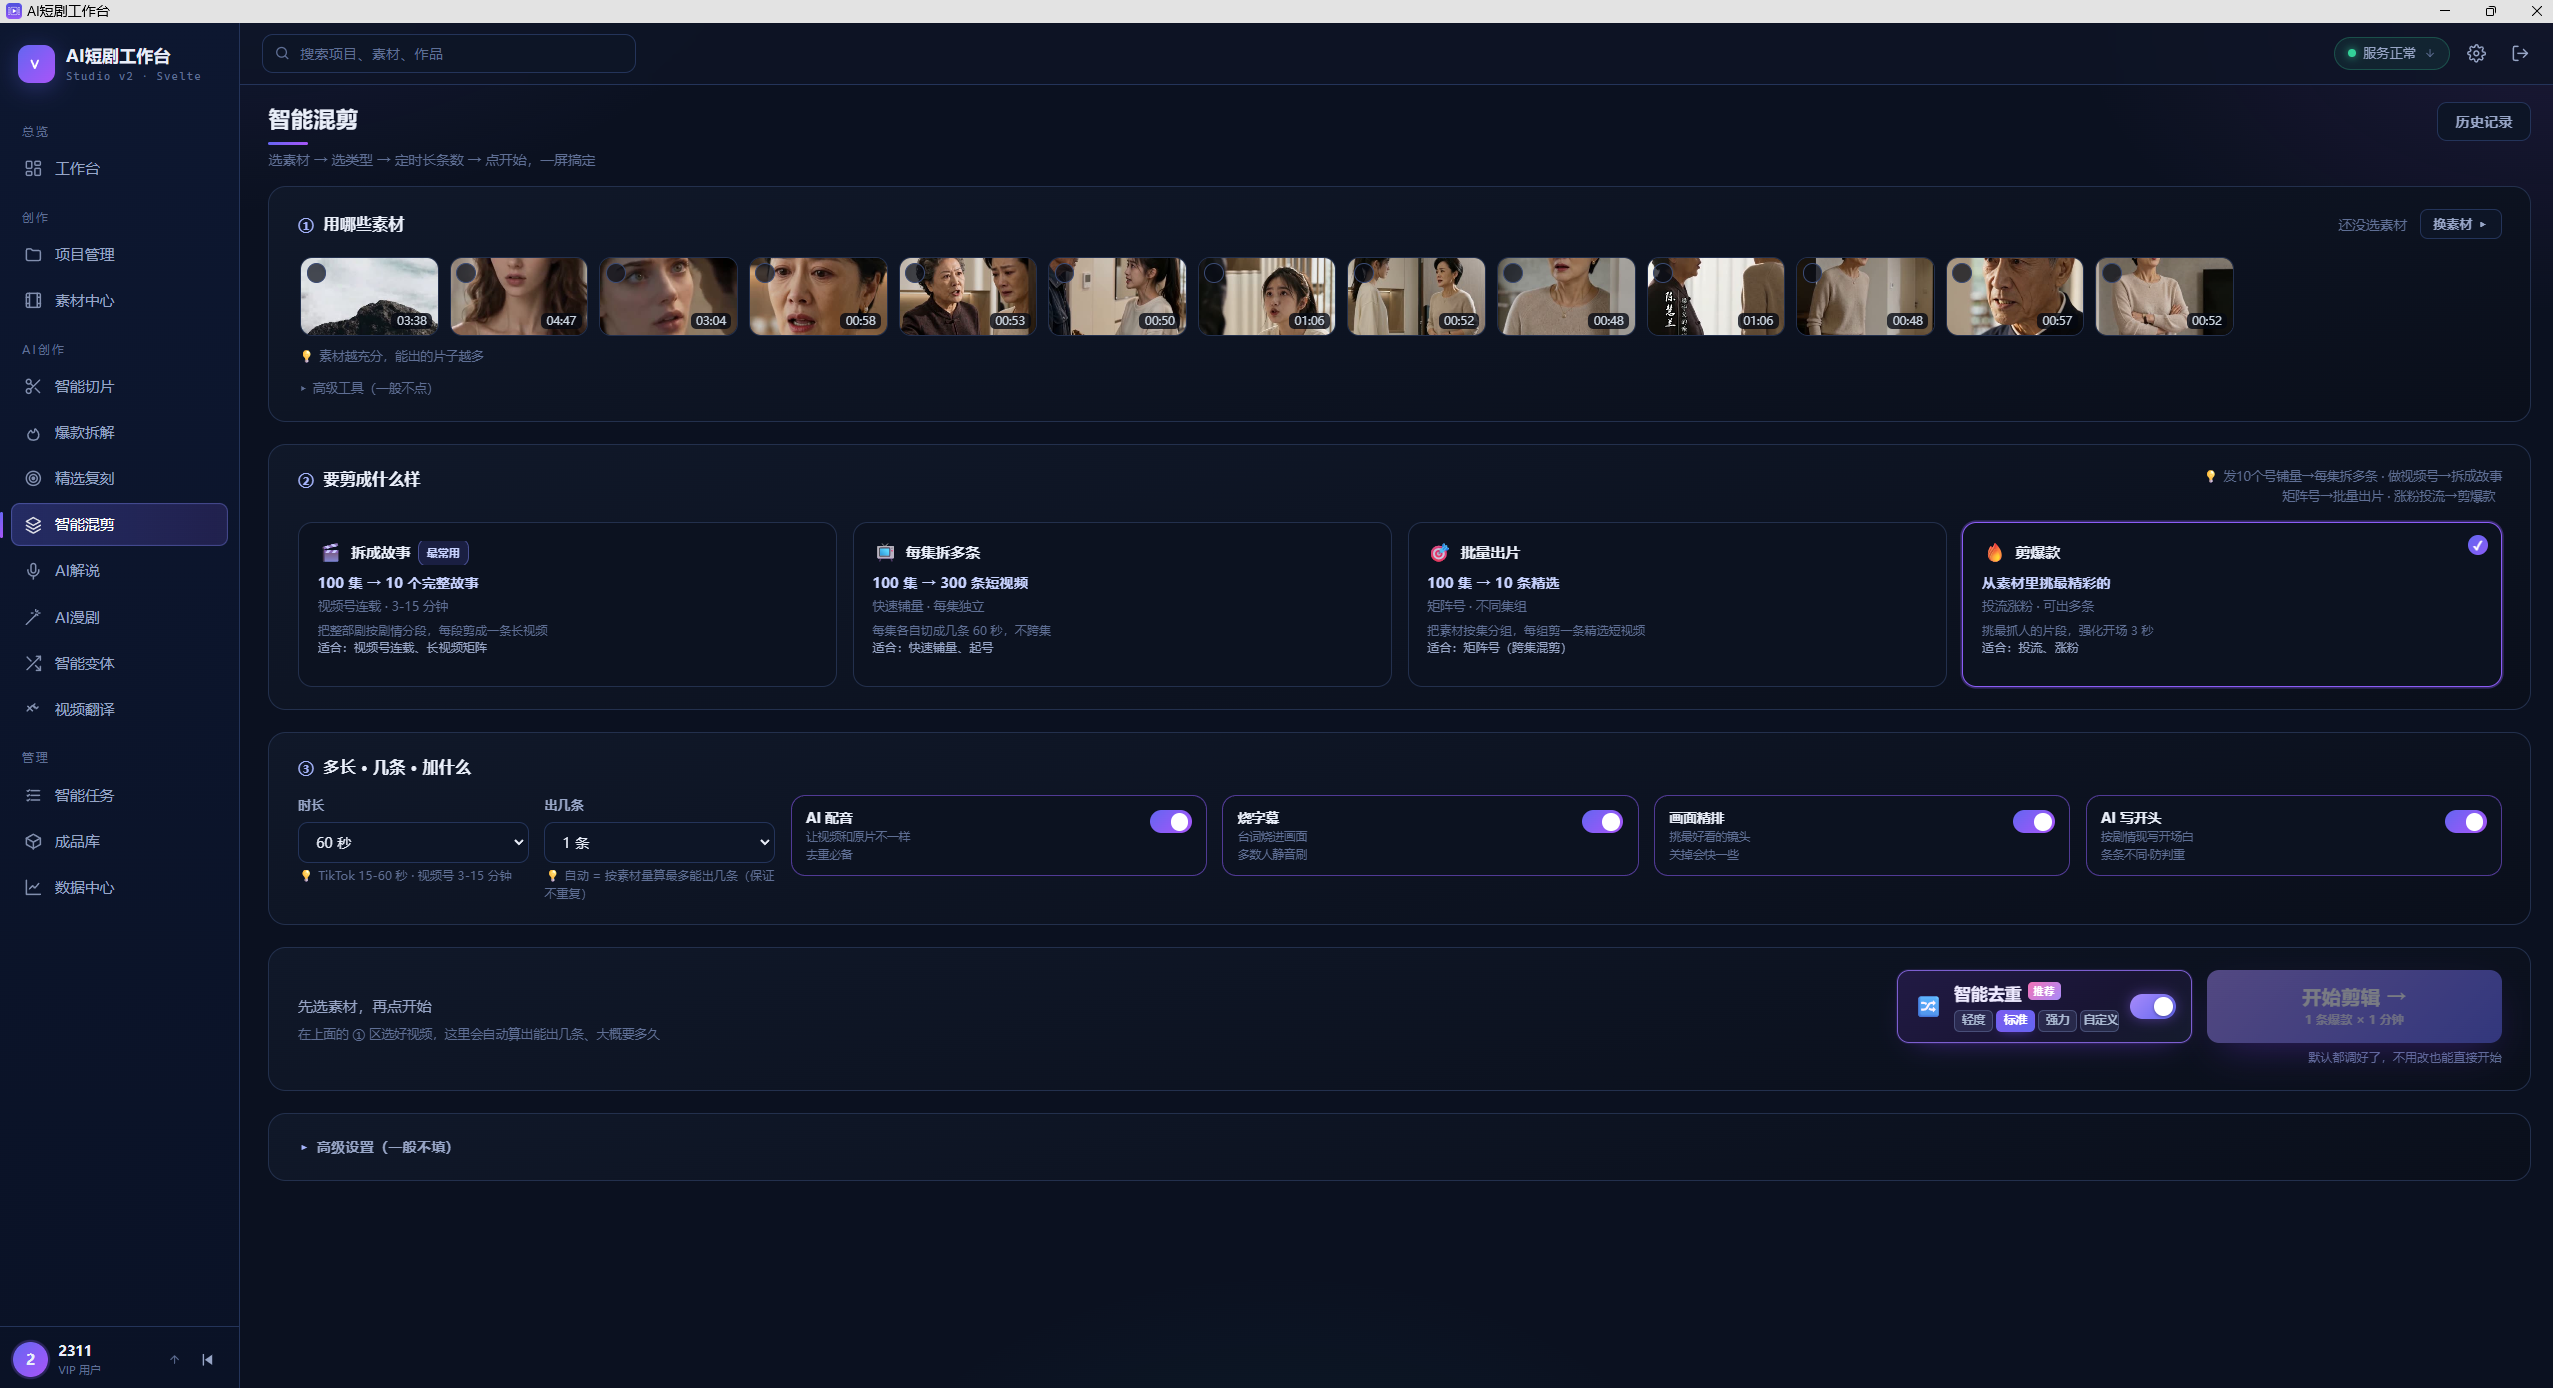Choose 自定义 dedup level
The width and height of the screenshot is (2553, 1388).
[2100, 1021]
